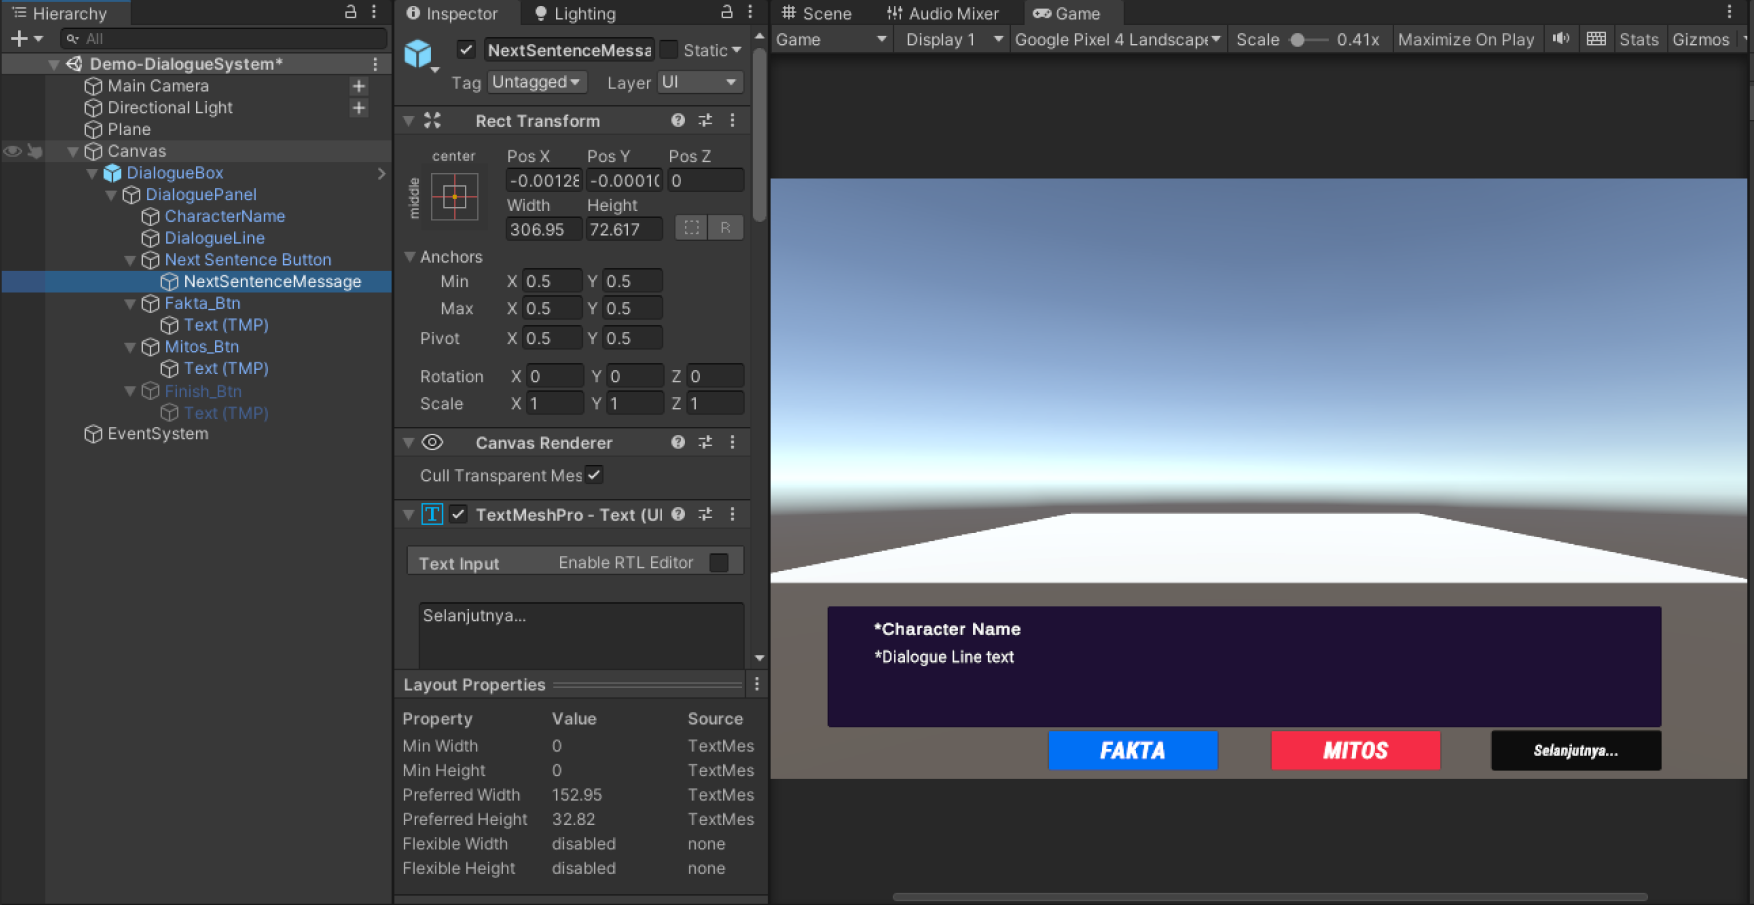Image resolution: width=1754 pixels, height=905 pixels.
Task: Click the anchor preset icon in Rect Transform
Action: pos(454,197)
